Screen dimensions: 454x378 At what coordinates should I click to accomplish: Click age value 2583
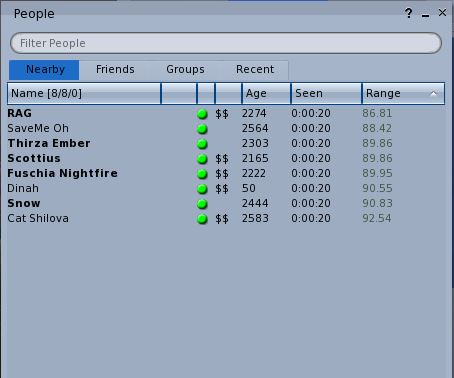[x=255, y=218]
